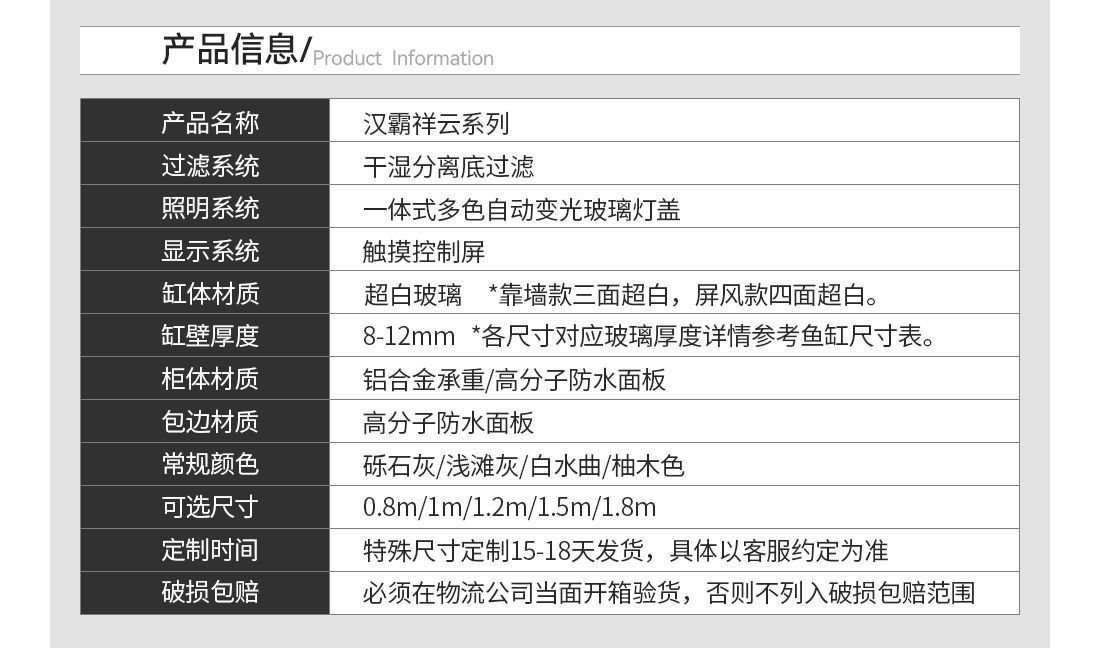1100x648 pixels.
Task: Select the 产品名称 label cell
Action: 210,123
